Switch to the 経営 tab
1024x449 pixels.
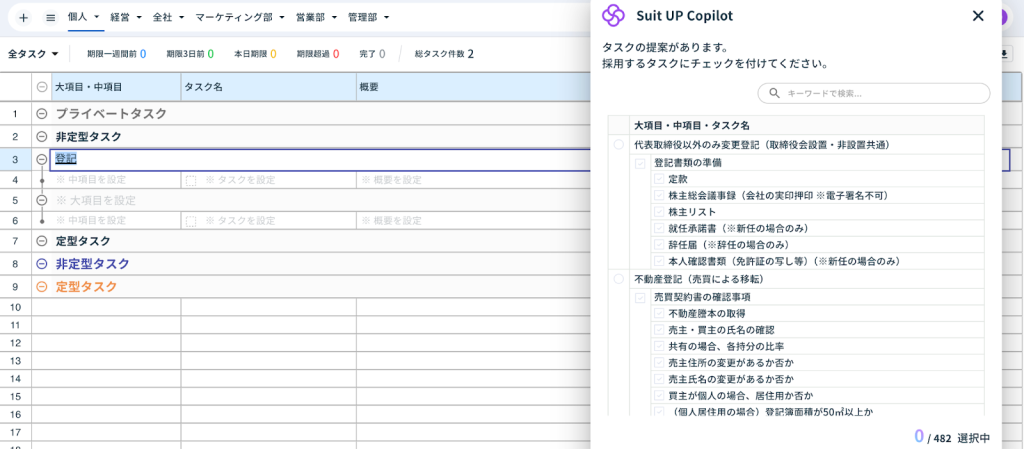click(x=120, y=18)
